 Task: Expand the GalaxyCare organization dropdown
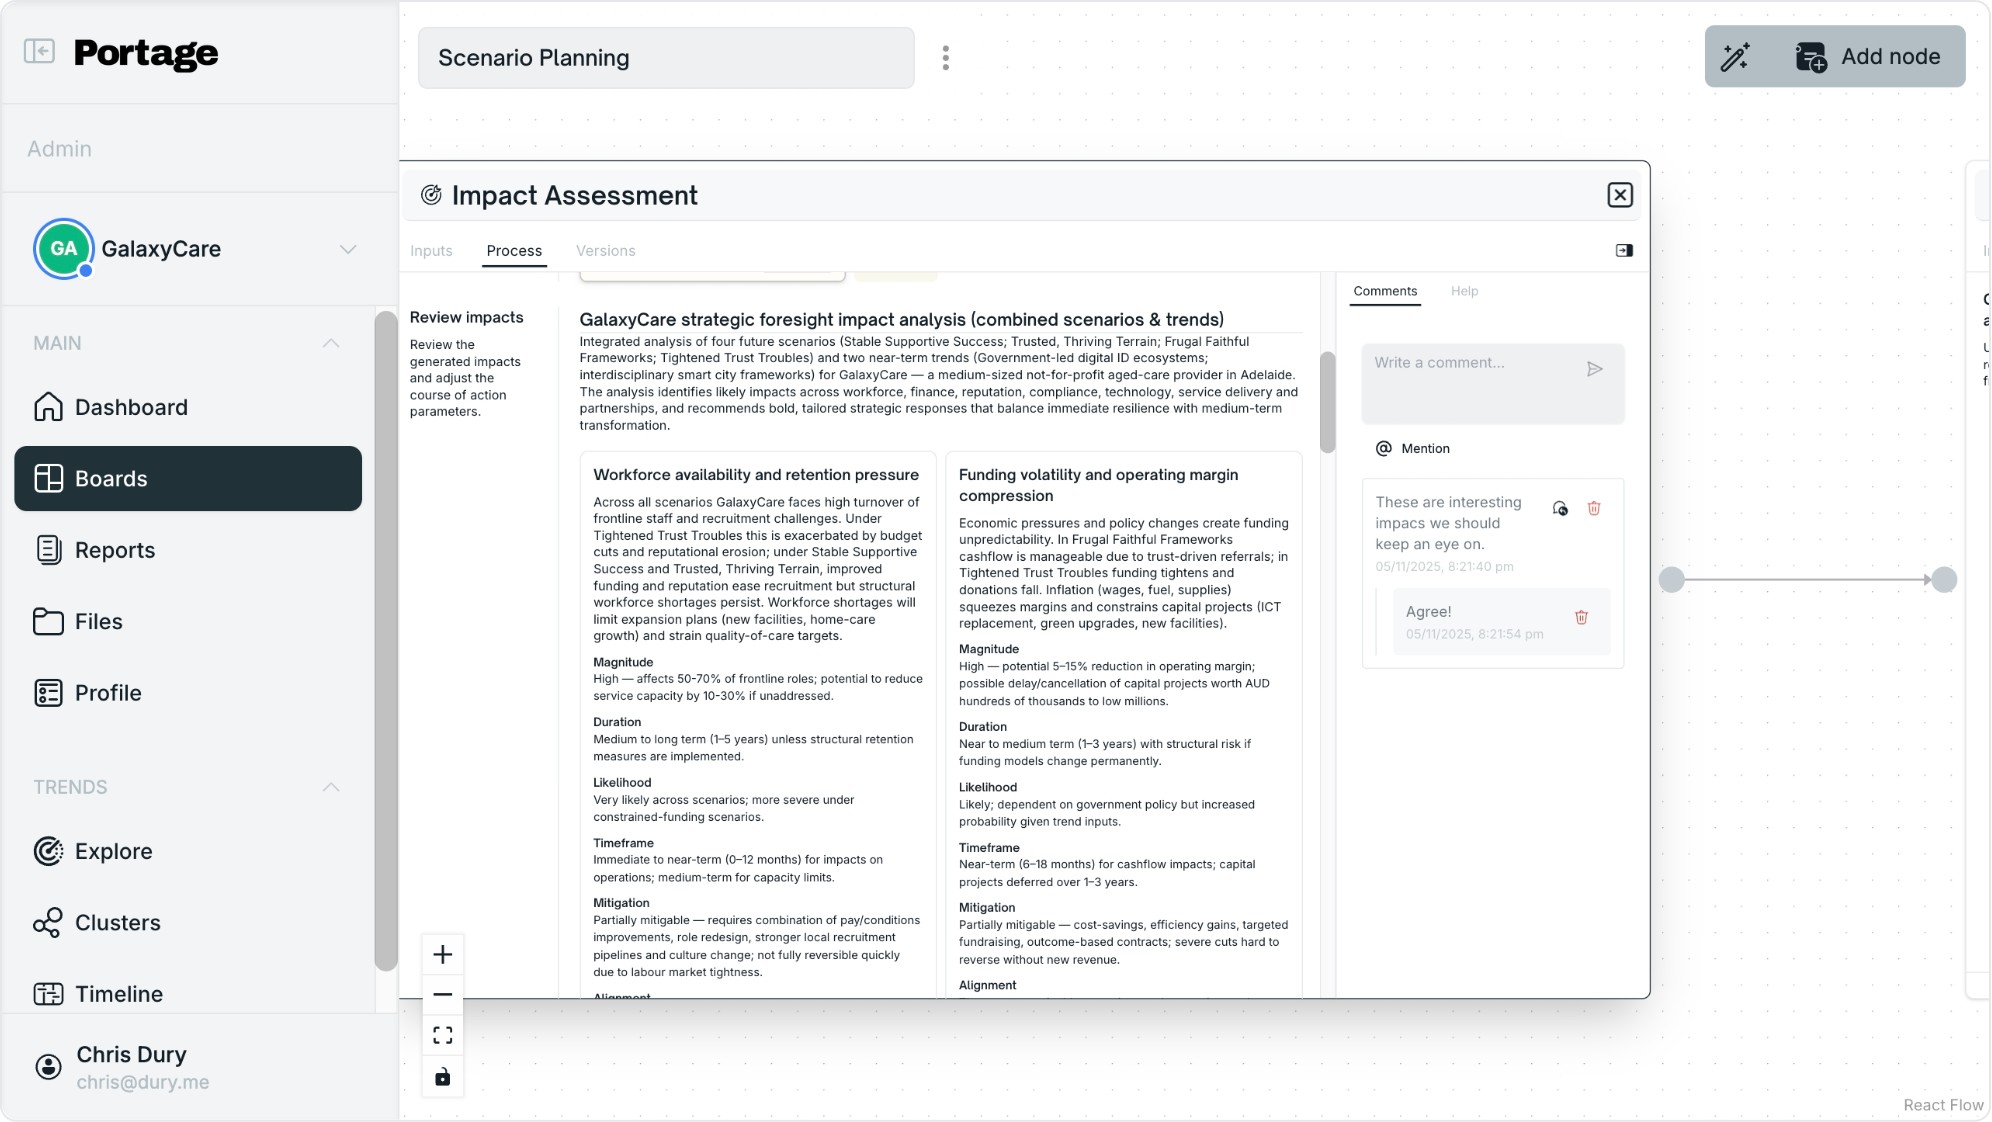[x=347, y=249]
